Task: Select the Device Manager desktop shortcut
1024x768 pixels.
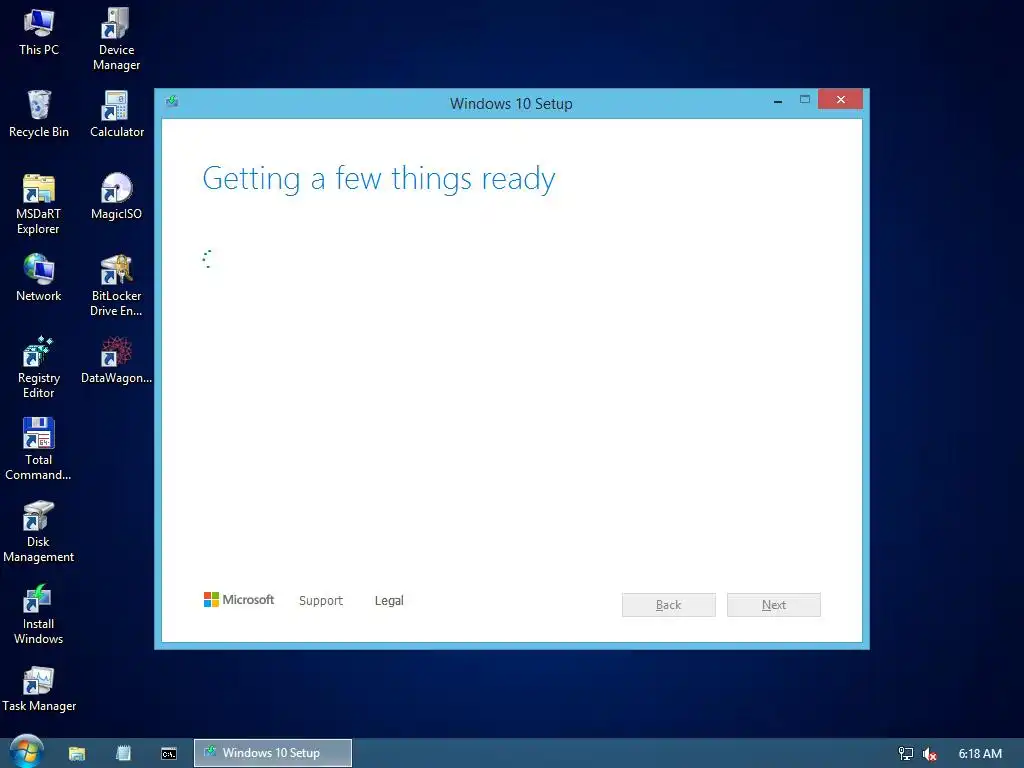Action: click(116, 39)
